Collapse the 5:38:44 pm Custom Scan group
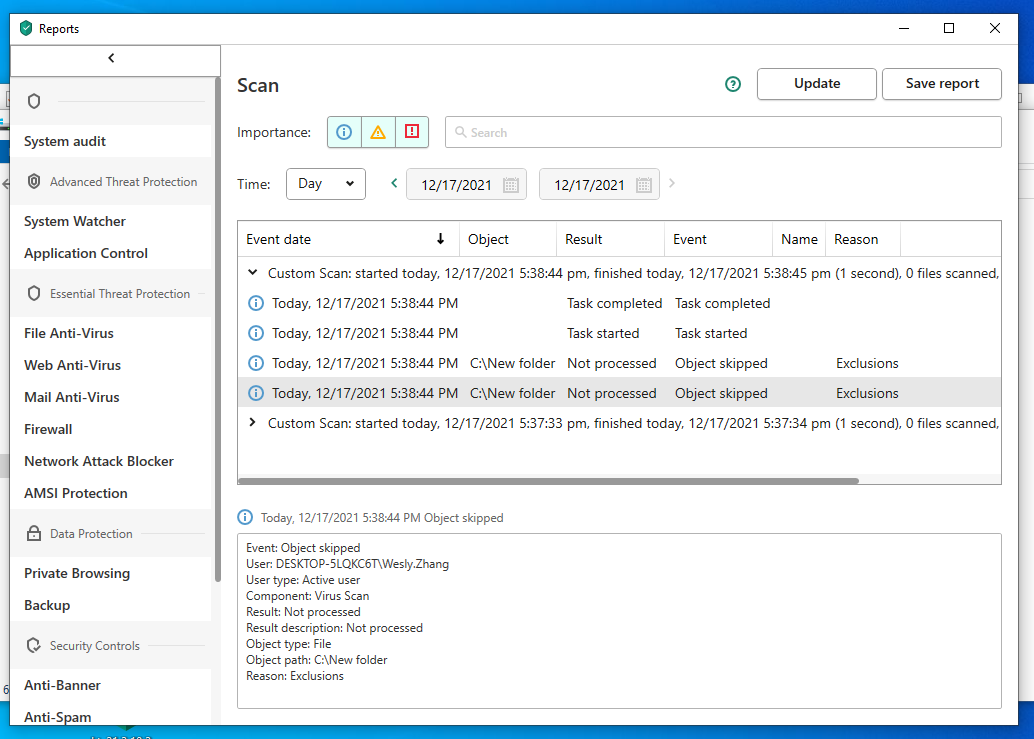The width and height of the screenshot is (1034, 739). (x=253, y=273)
